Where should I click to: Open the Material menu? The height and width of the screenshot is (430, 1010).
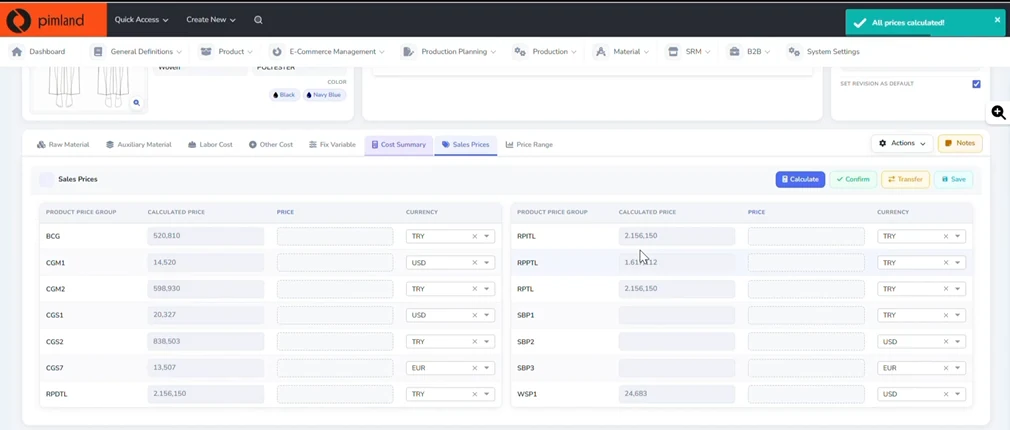[622, 51]
